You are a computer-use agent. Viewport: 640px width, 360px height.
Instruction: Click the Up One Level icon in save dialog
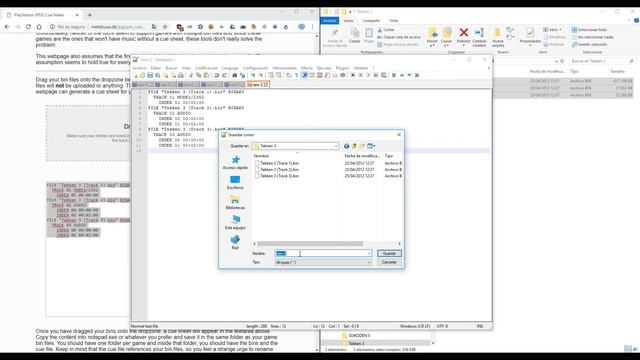pos(354,146)
